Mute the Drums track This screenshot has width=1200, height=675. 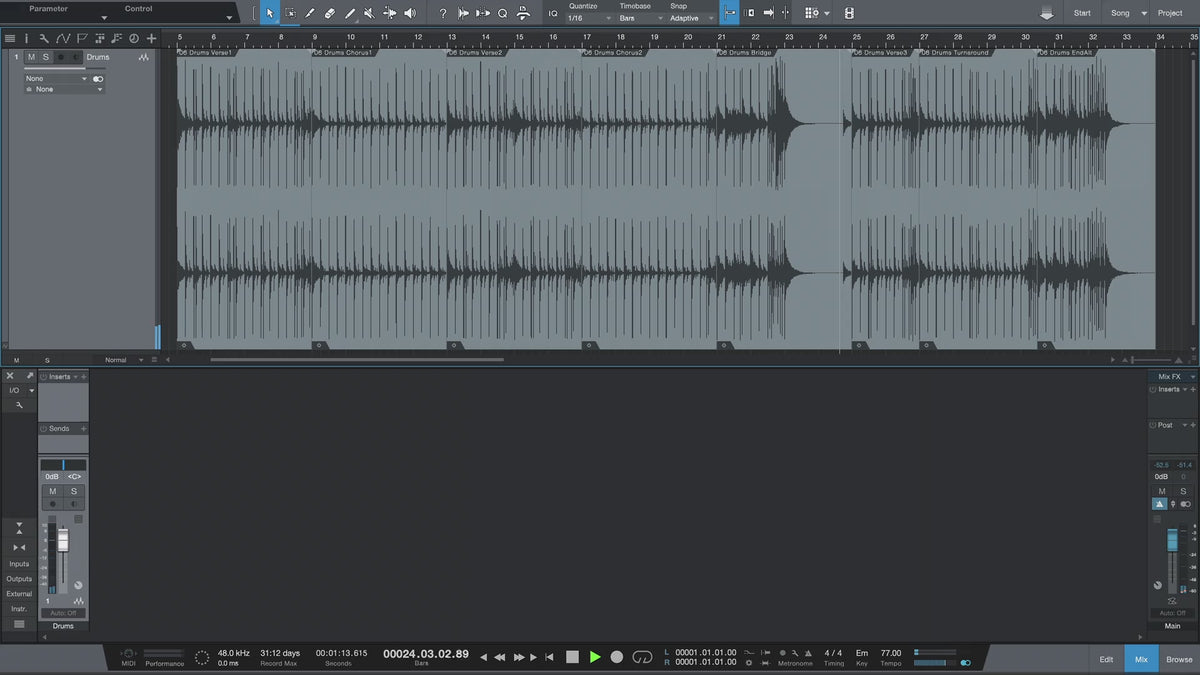point(31,57)
